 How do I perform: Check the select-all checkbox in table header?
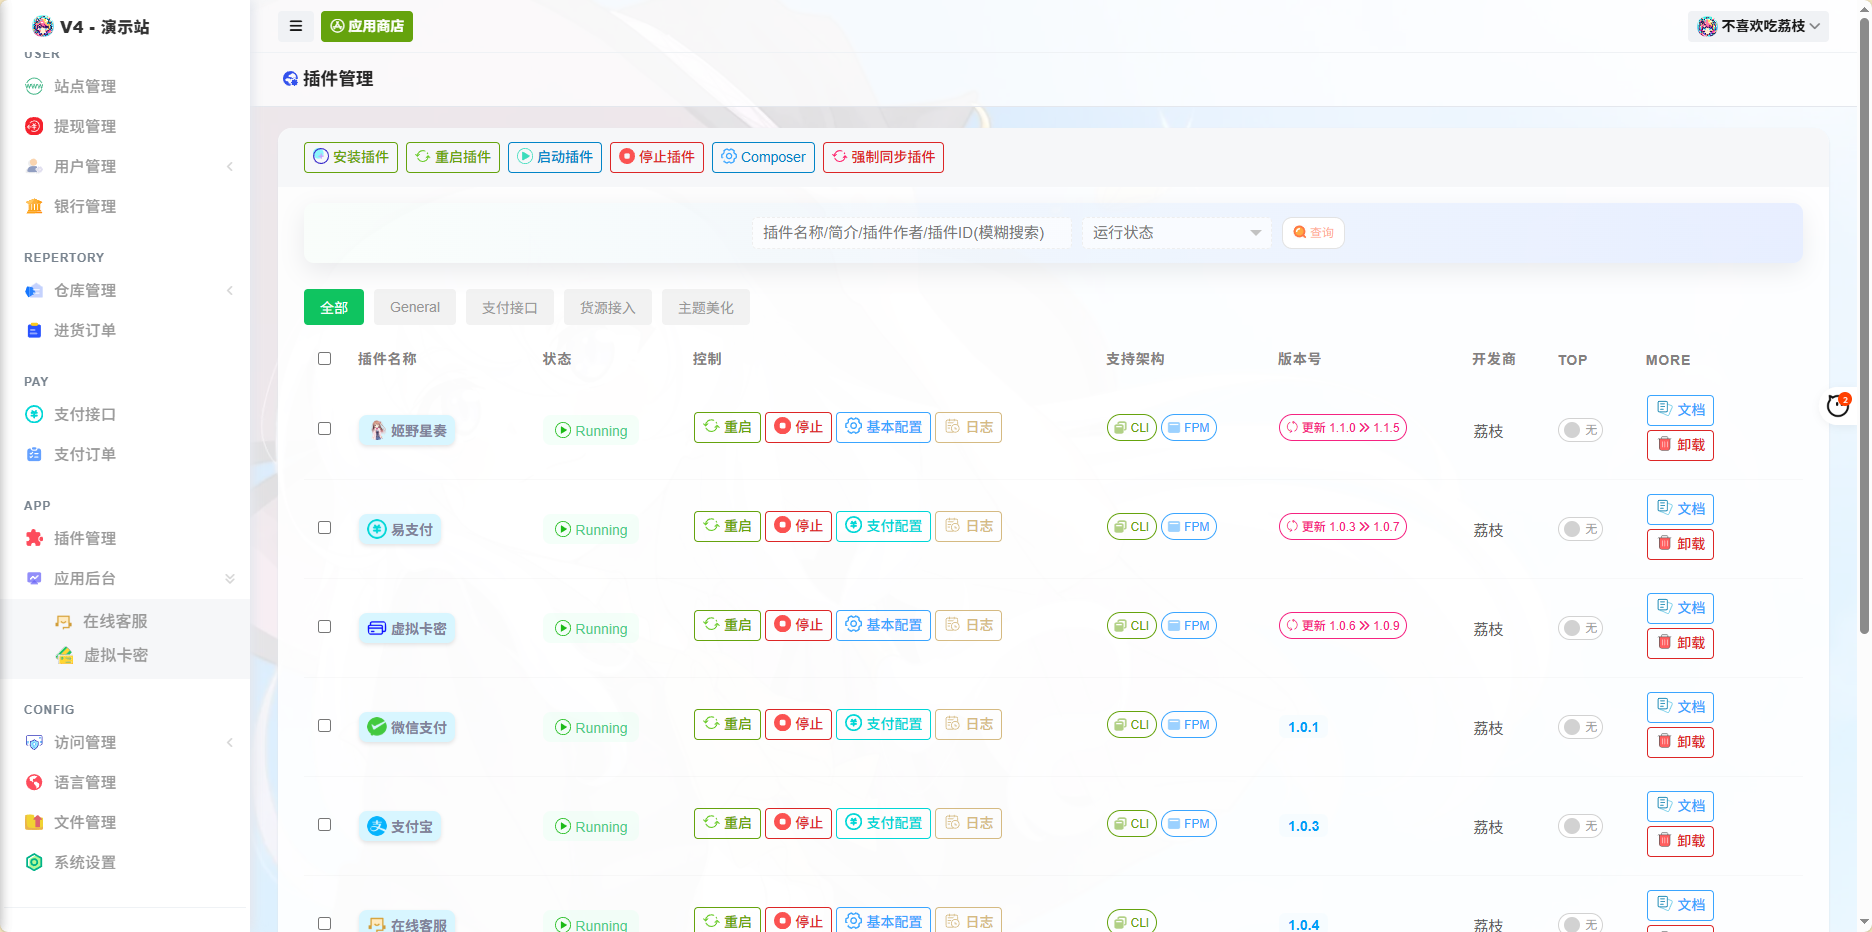[324, 359]
